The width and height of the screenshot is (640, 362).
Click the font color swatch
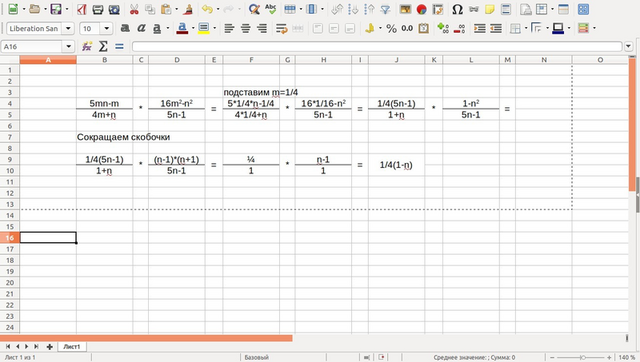pos(182,28)
